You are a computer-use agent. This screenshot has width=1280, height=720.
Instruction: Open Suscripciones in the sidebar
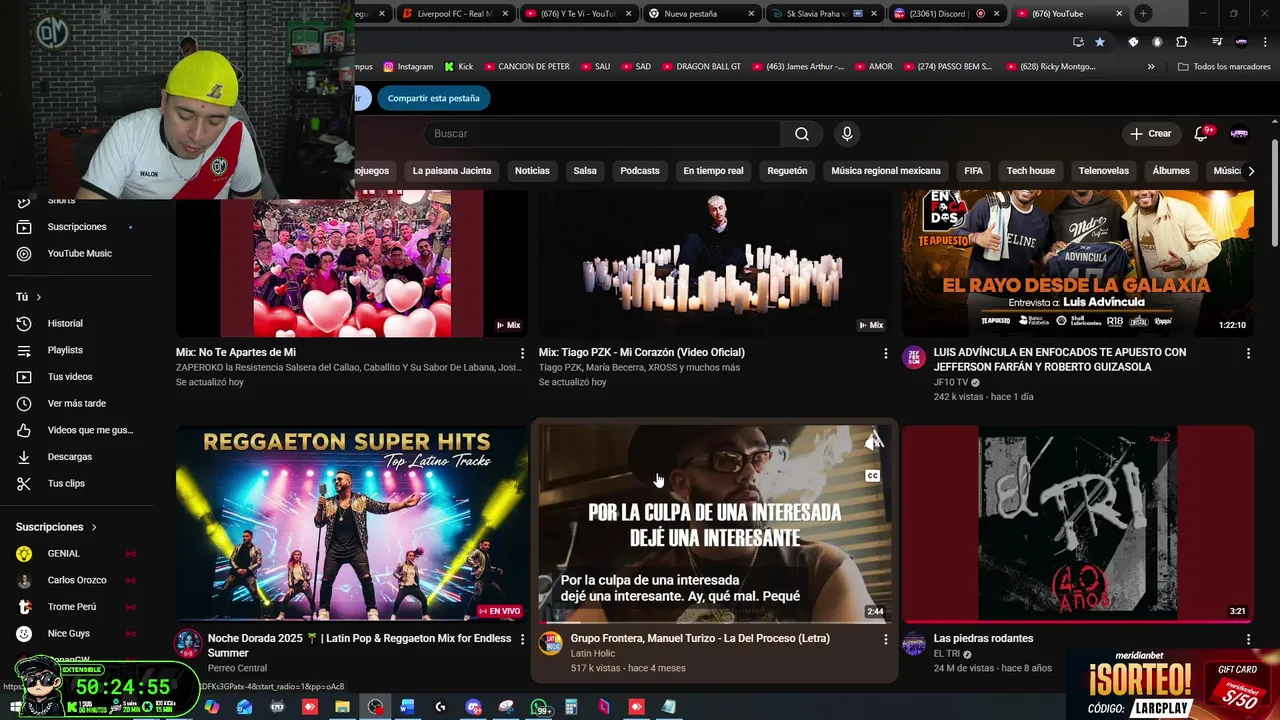coord(76,227)
